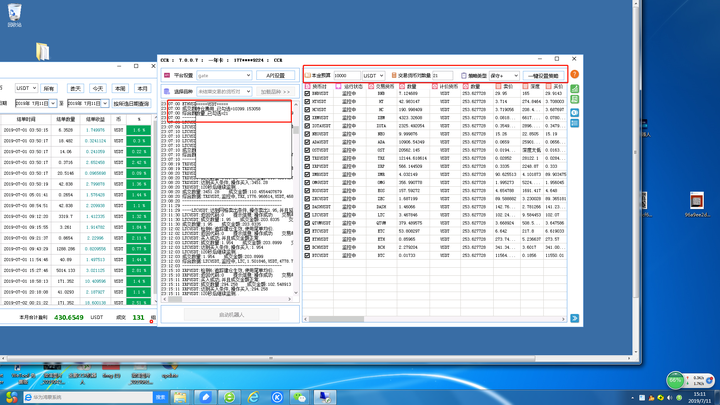The image size is (720, 405).
Task: Open the gate platform dropdown
Action: [x=223, y=75]
